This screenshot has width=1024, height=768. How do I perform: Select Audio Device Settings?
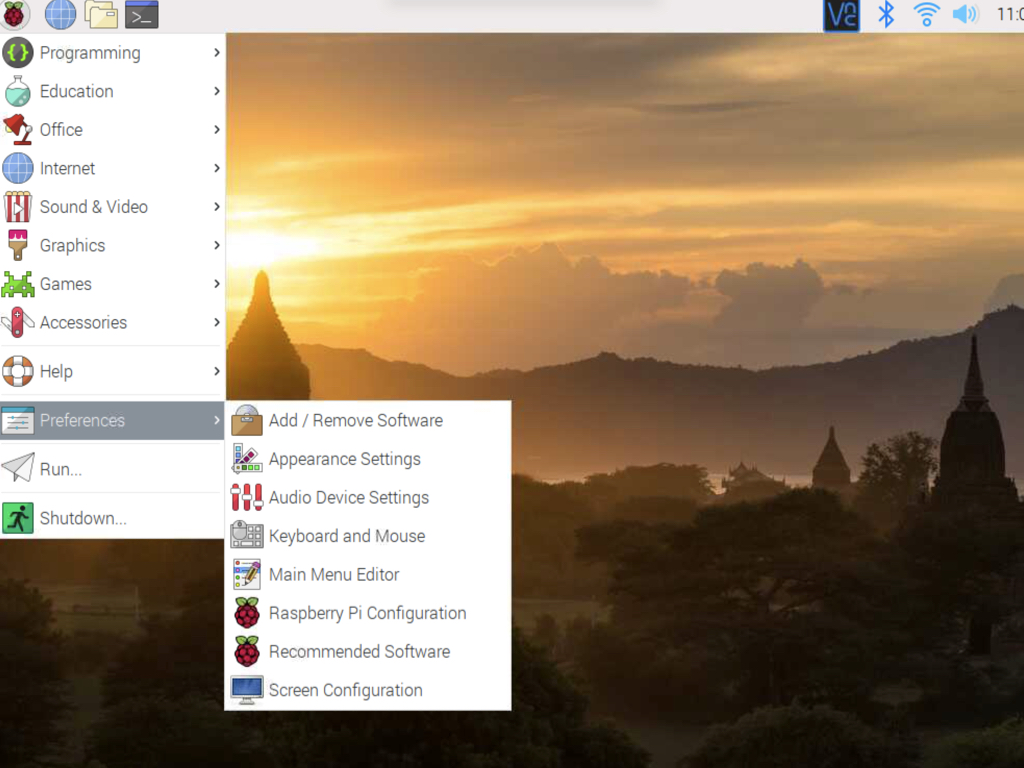point(348,497)
